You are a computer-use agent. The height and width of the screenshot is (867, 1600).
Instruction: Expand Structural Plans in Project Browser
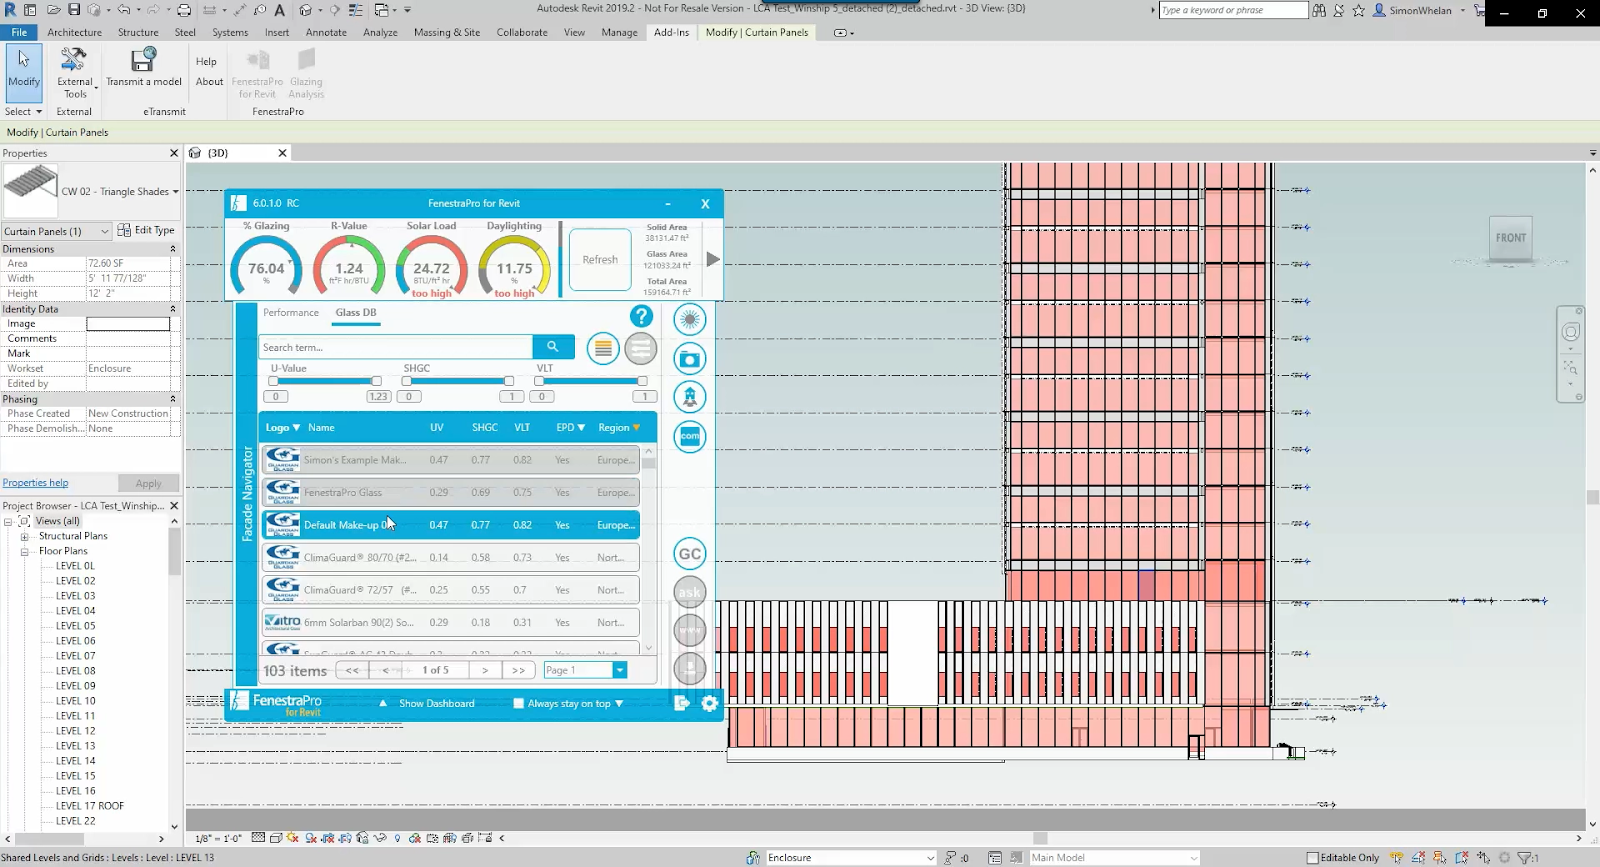tap(24, 537)
